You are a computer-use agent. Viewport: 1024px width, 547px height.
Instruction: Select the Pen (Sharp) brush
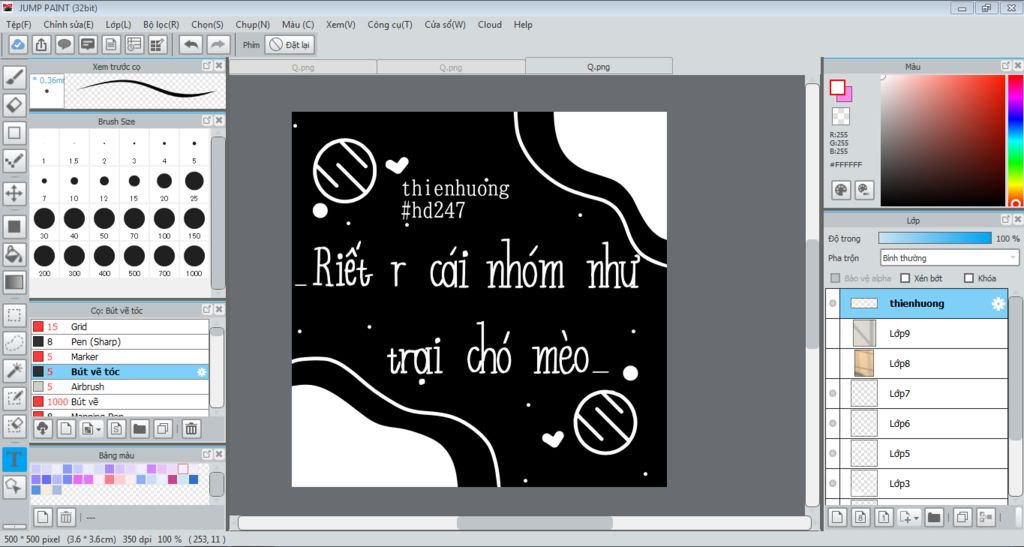pos(120,341)
